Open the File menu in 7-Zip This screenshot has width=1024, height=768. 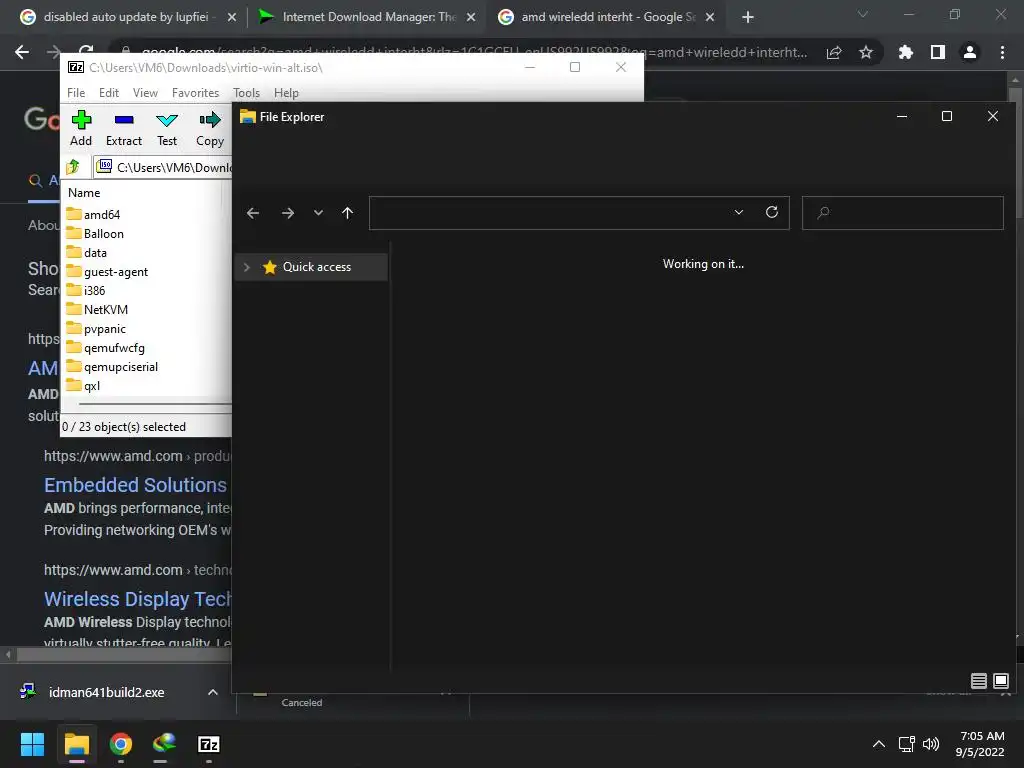[76, 93]
